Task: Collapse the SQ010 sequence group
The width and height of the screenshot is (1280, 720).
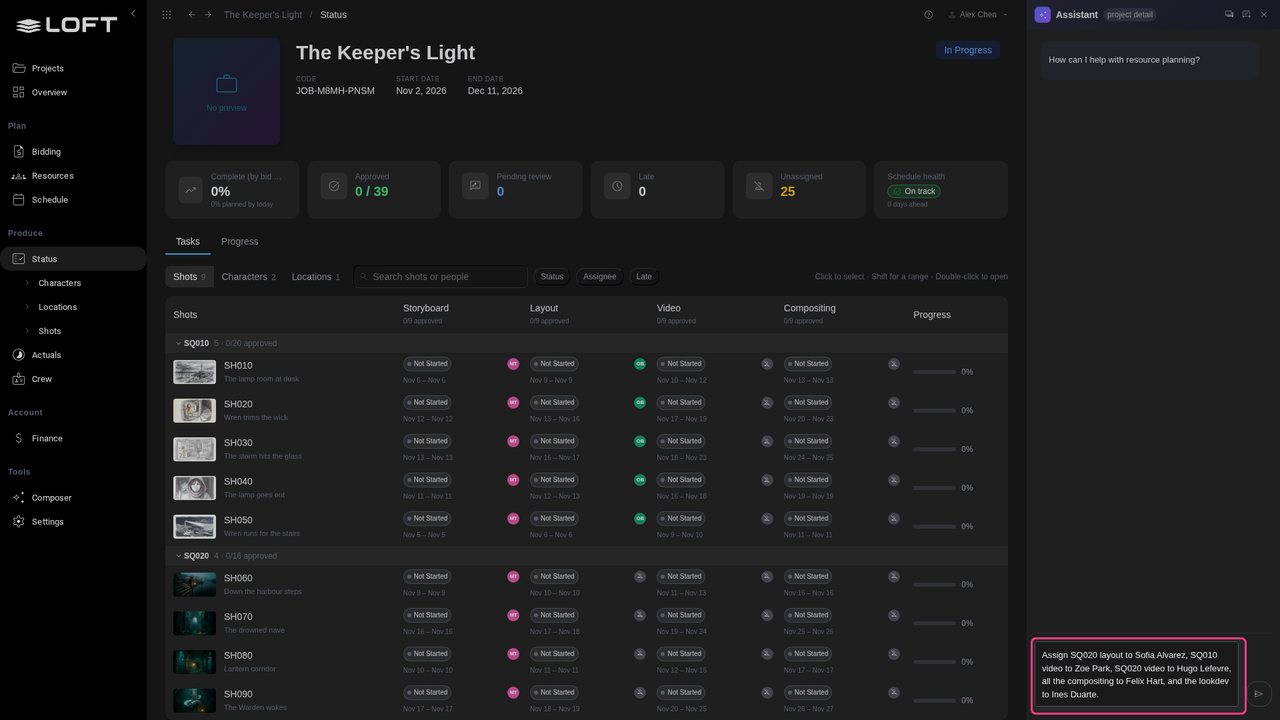Action: pyautogui.click(x=178, y=343)
